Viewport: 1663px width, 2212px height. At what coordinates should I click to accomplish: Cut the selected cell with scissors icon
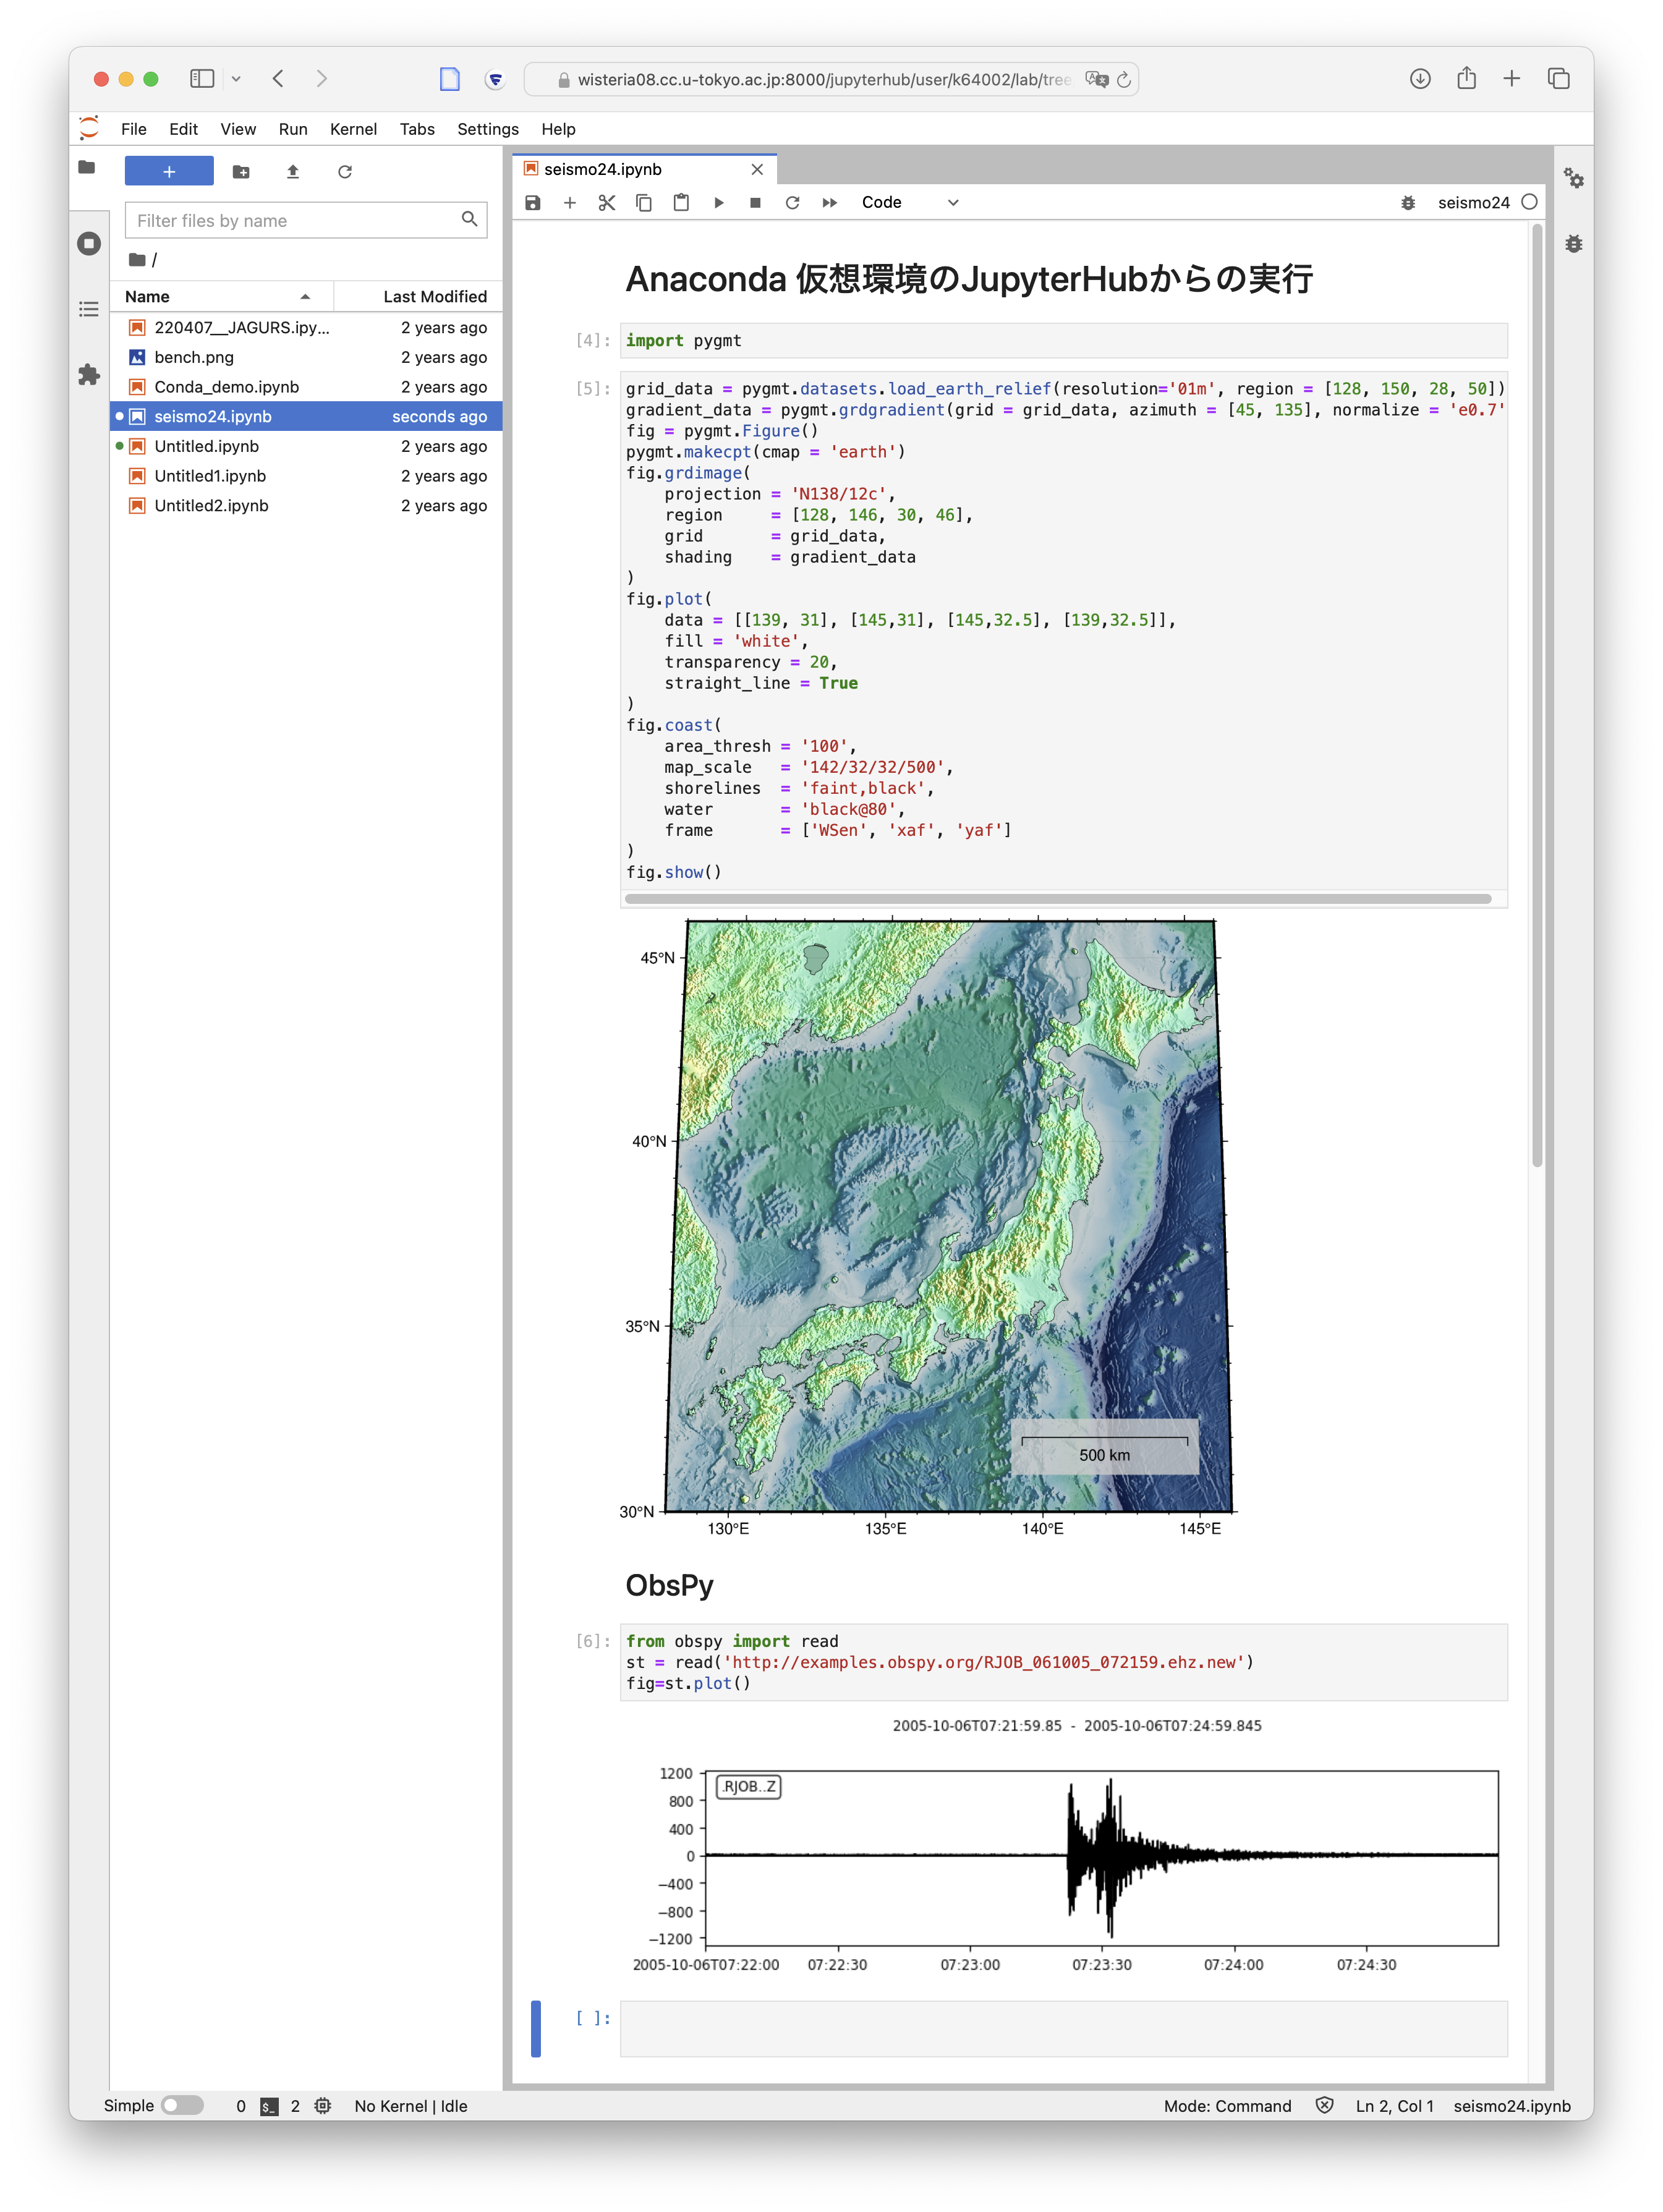pos(606,203)
